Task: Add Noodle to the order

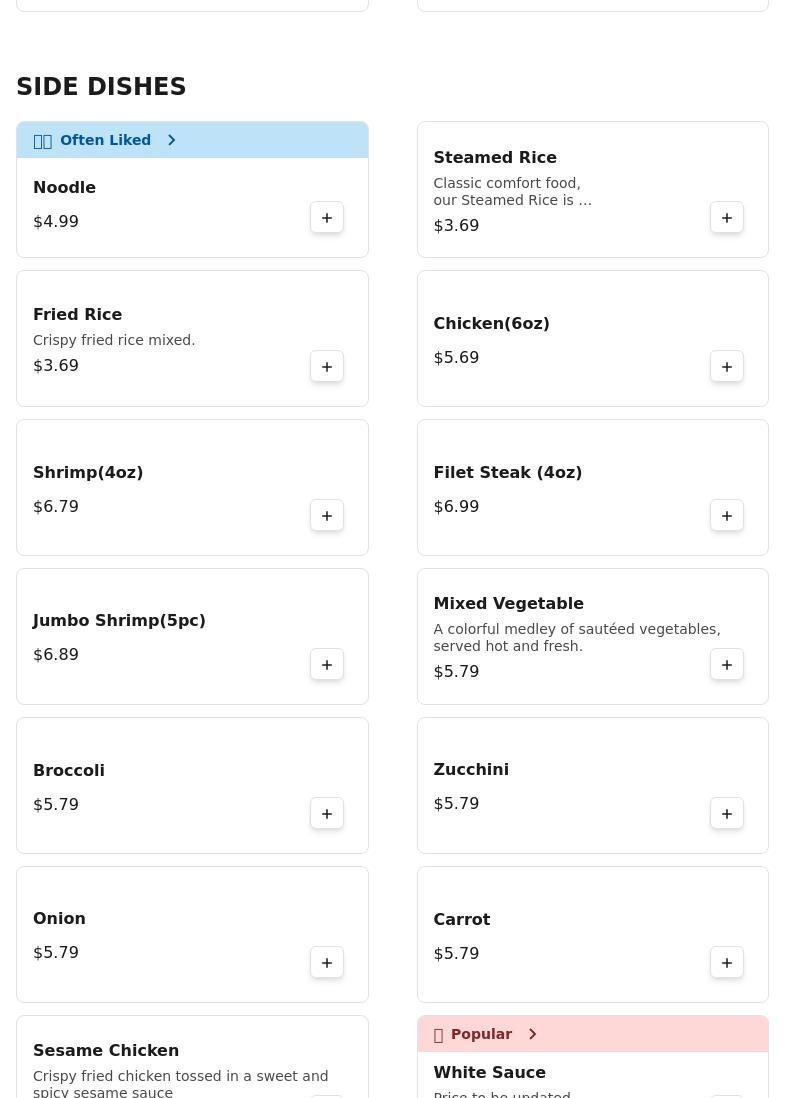Action: click(327, 218)
